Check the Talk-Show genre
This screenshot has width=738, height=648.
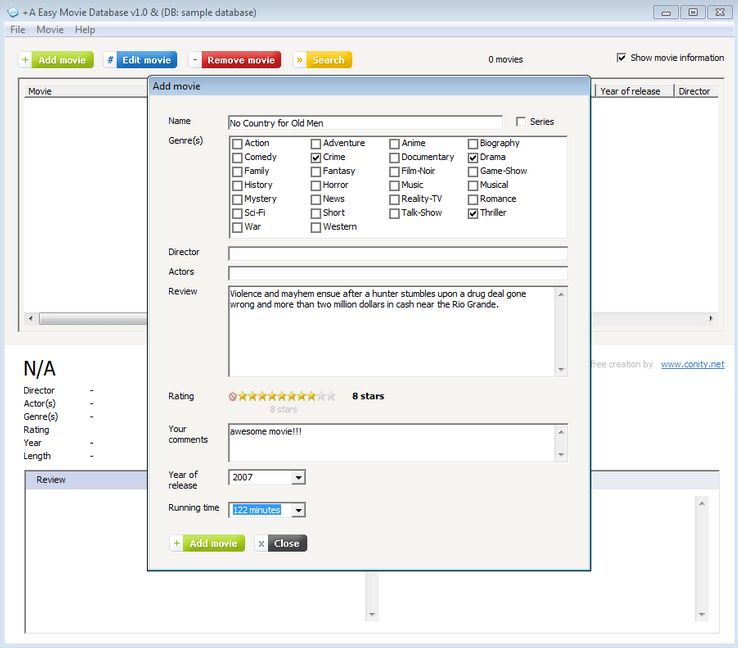click(394, 214)
